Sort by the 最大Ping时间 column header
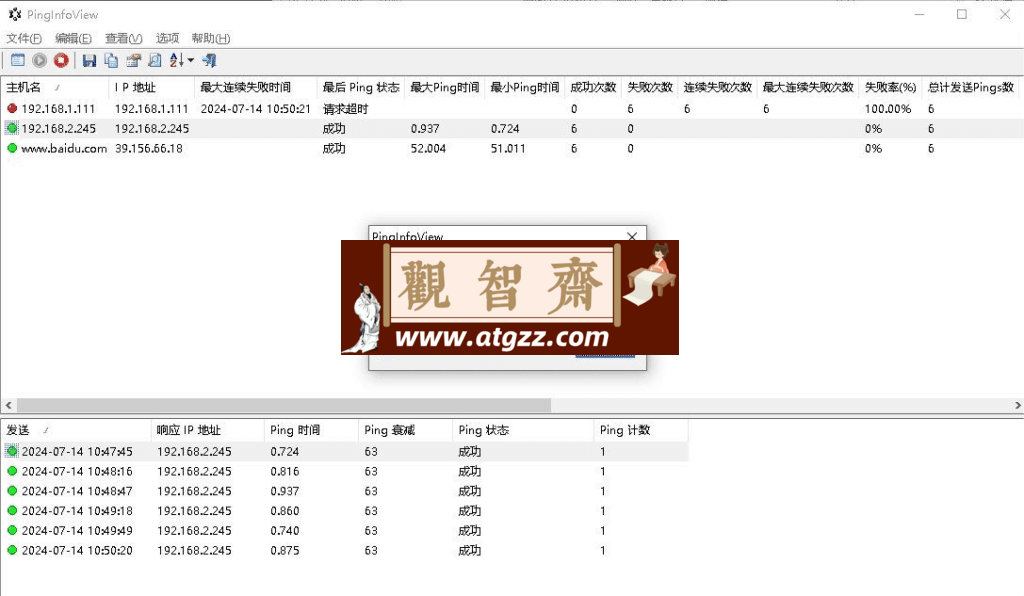This screenshot has width=1024, height=596. [x=445, y=87]
